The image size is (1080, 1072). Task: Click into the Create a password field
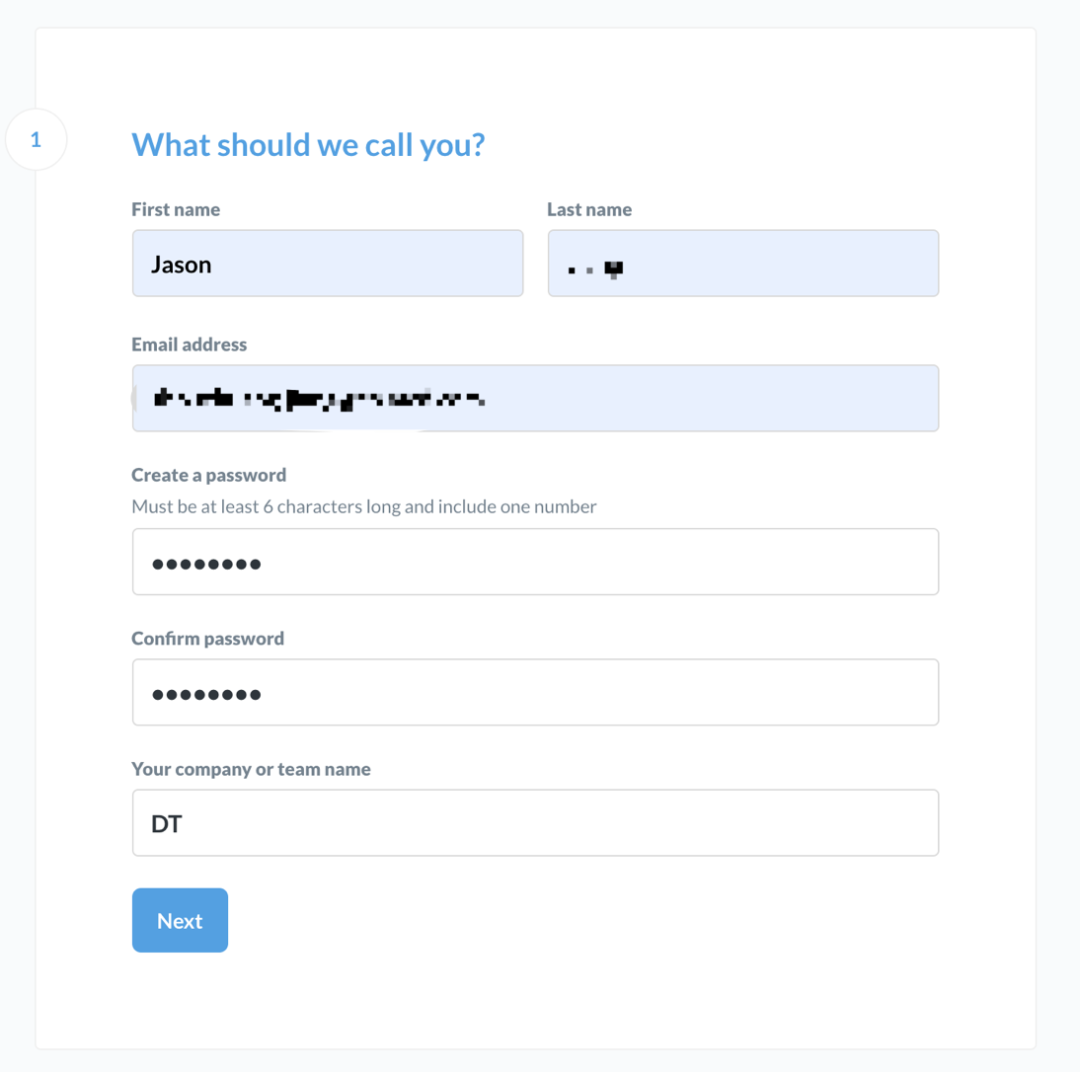click(x=535, y=562)
